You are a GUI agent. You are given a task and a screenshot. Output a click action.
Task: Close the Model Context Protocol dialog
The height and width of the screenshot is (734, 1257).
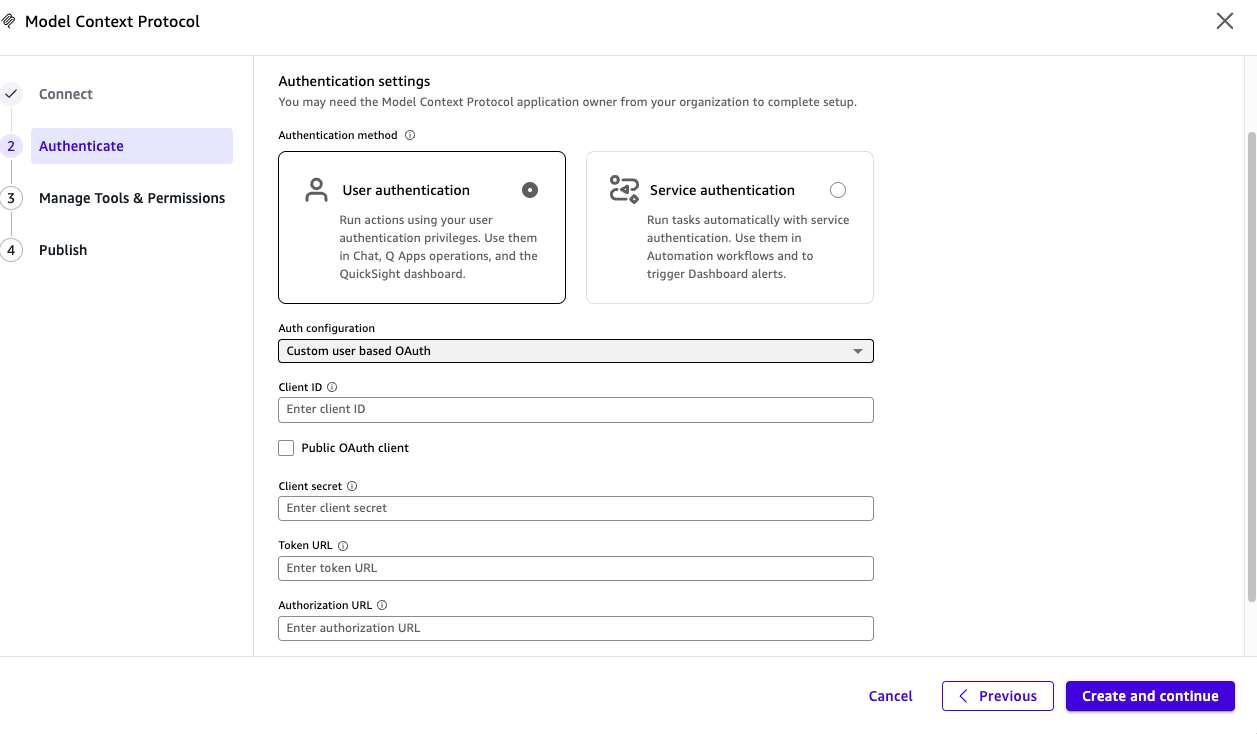coord(1224,21)
